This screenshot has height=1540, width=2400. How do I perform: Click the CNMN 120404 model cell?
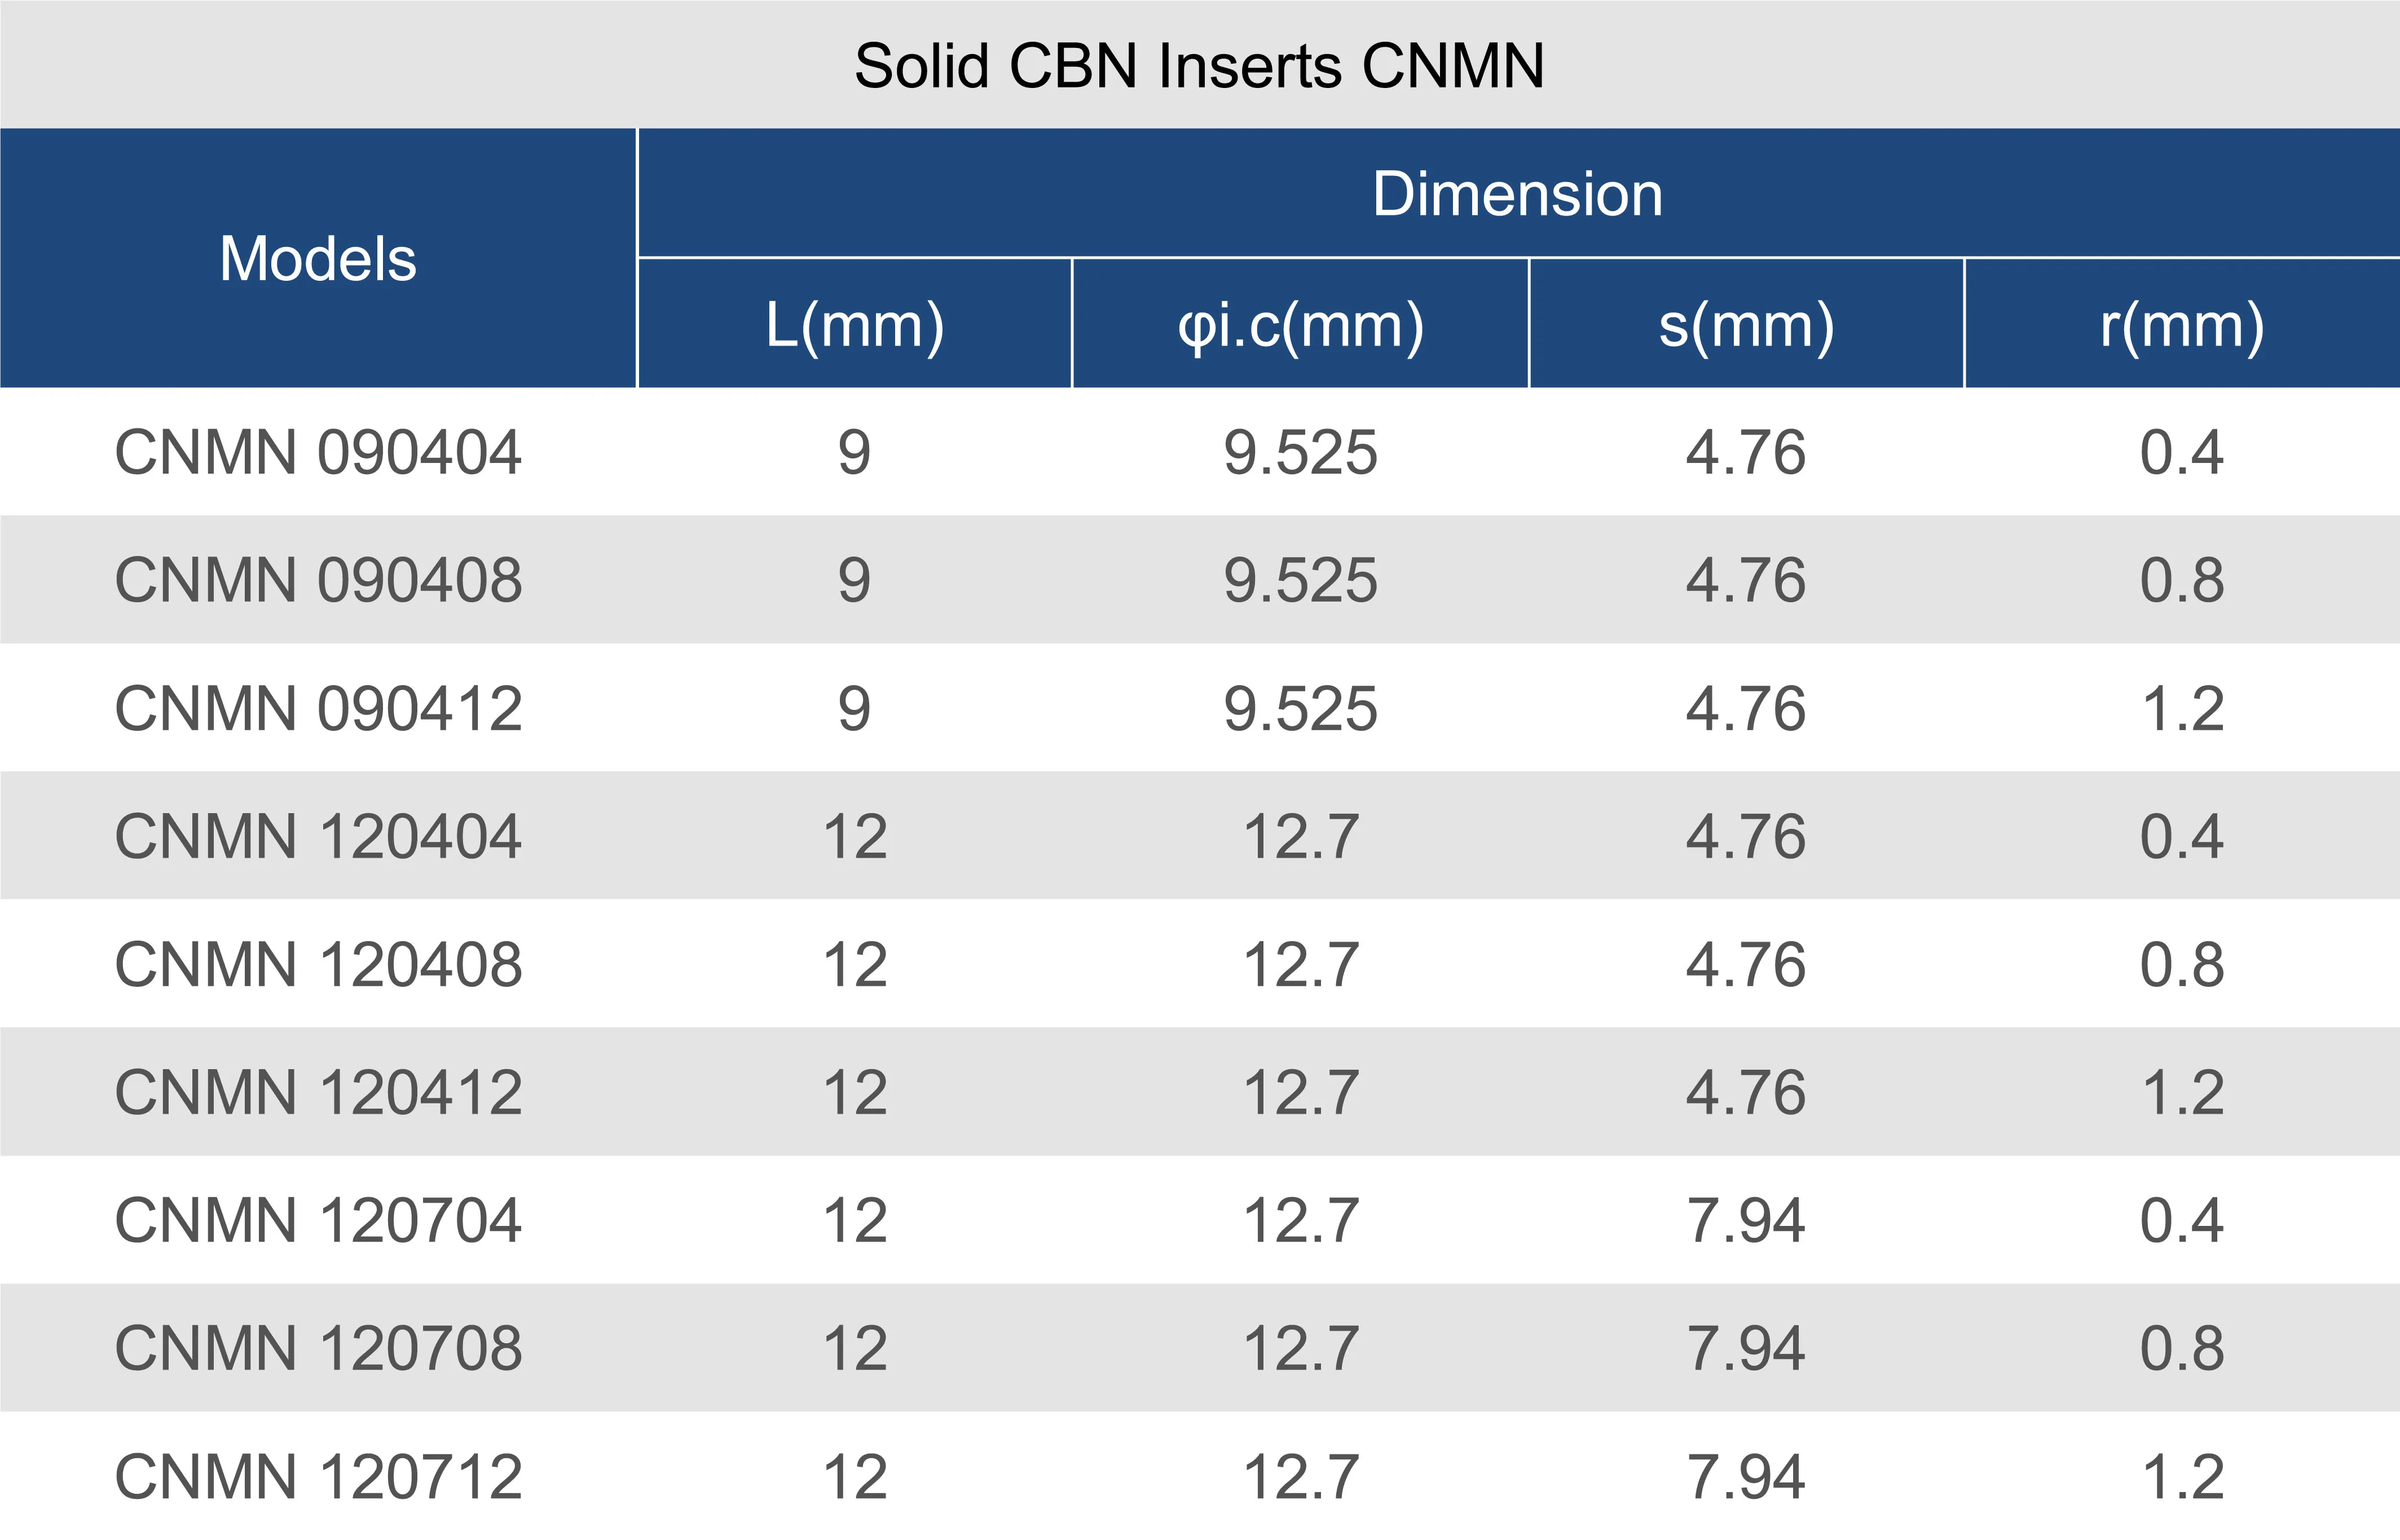318,836
